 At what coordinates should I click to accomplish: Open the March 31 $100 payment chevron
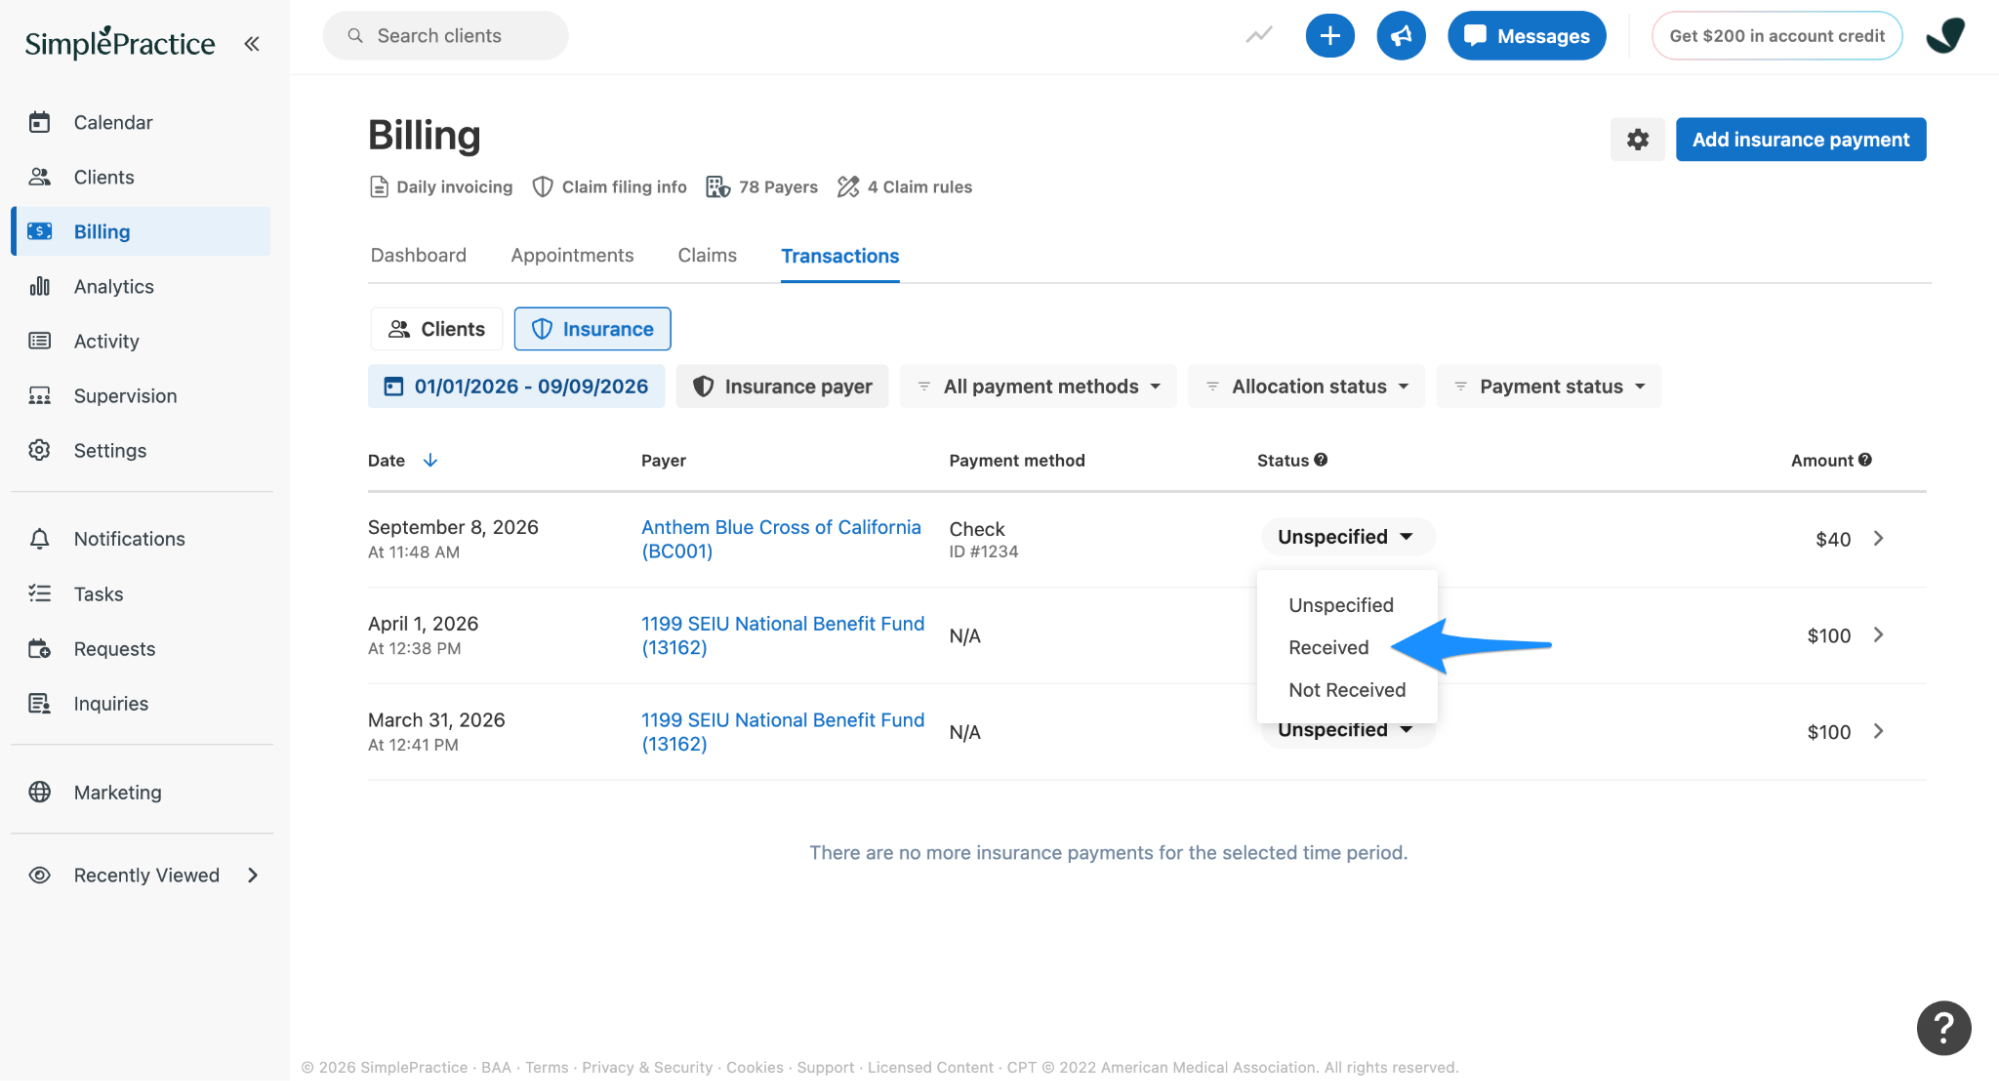(x=1878, y=731)
